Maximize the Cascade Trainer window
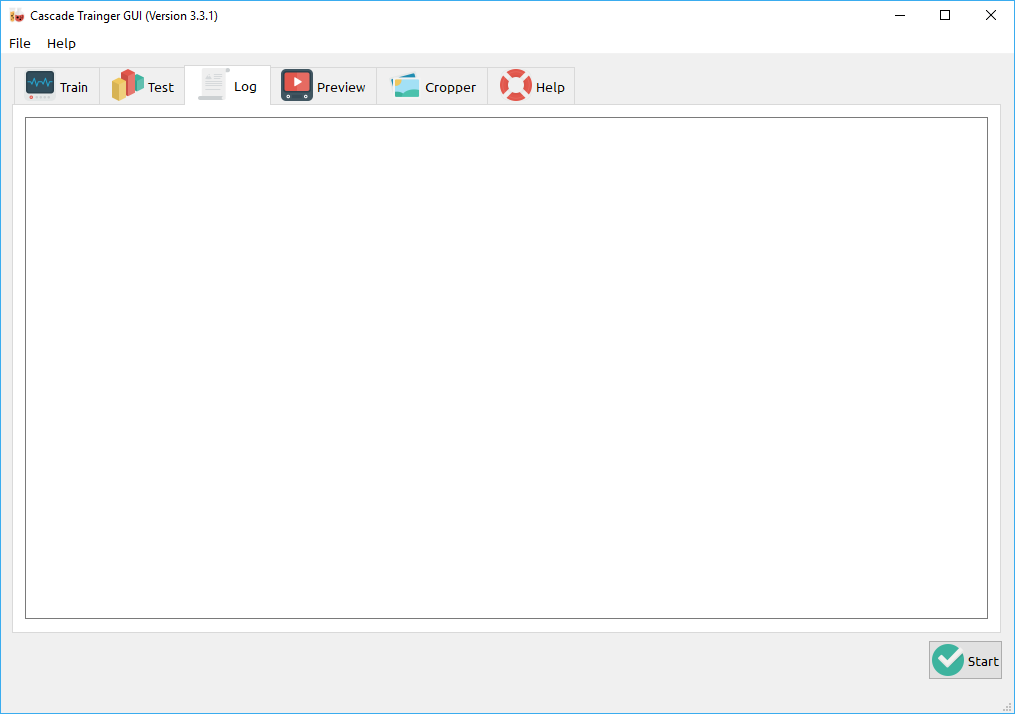This screenshot has width=1015, height=714. click(x=945, y=15)
